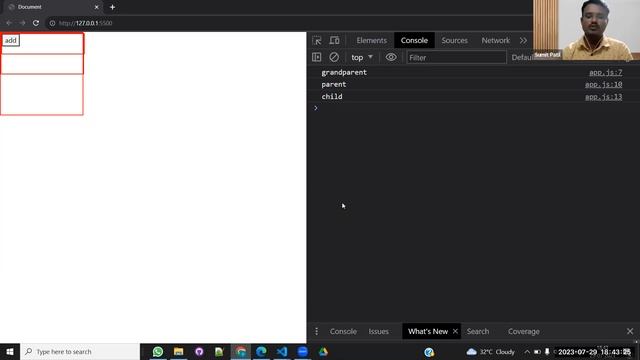Open the weather widget showing 32°C Cloudy
The height and width of the screenshot is (360, 640).
pyautogui.click(x=491, y=351)
